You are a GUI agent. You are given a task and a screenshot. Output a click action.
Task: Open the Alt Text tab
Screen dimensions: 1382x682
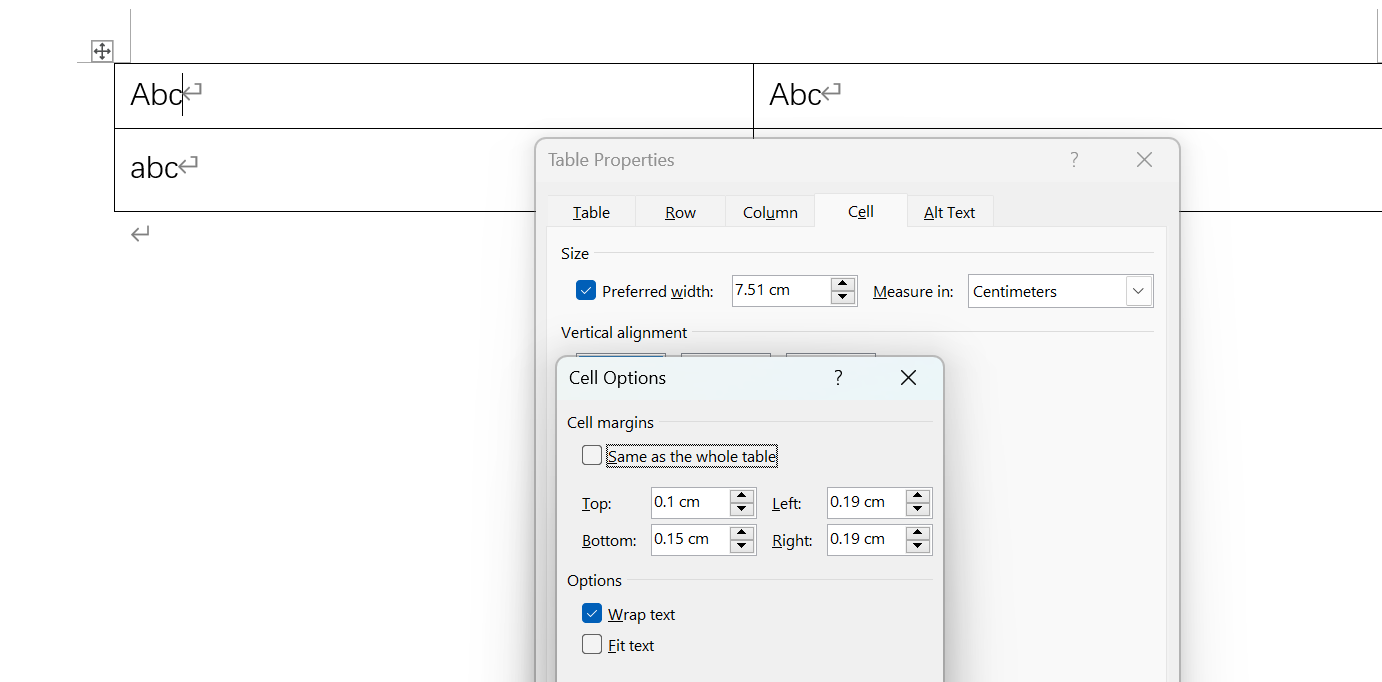[x=949, y=212]
